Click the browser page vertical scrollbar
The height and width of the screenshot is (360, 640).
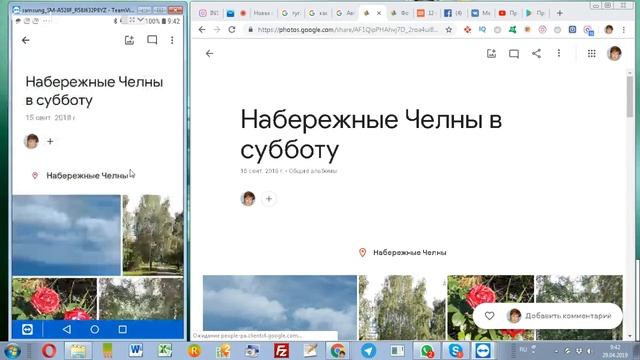pyautogui.click(x=630, y=96)
